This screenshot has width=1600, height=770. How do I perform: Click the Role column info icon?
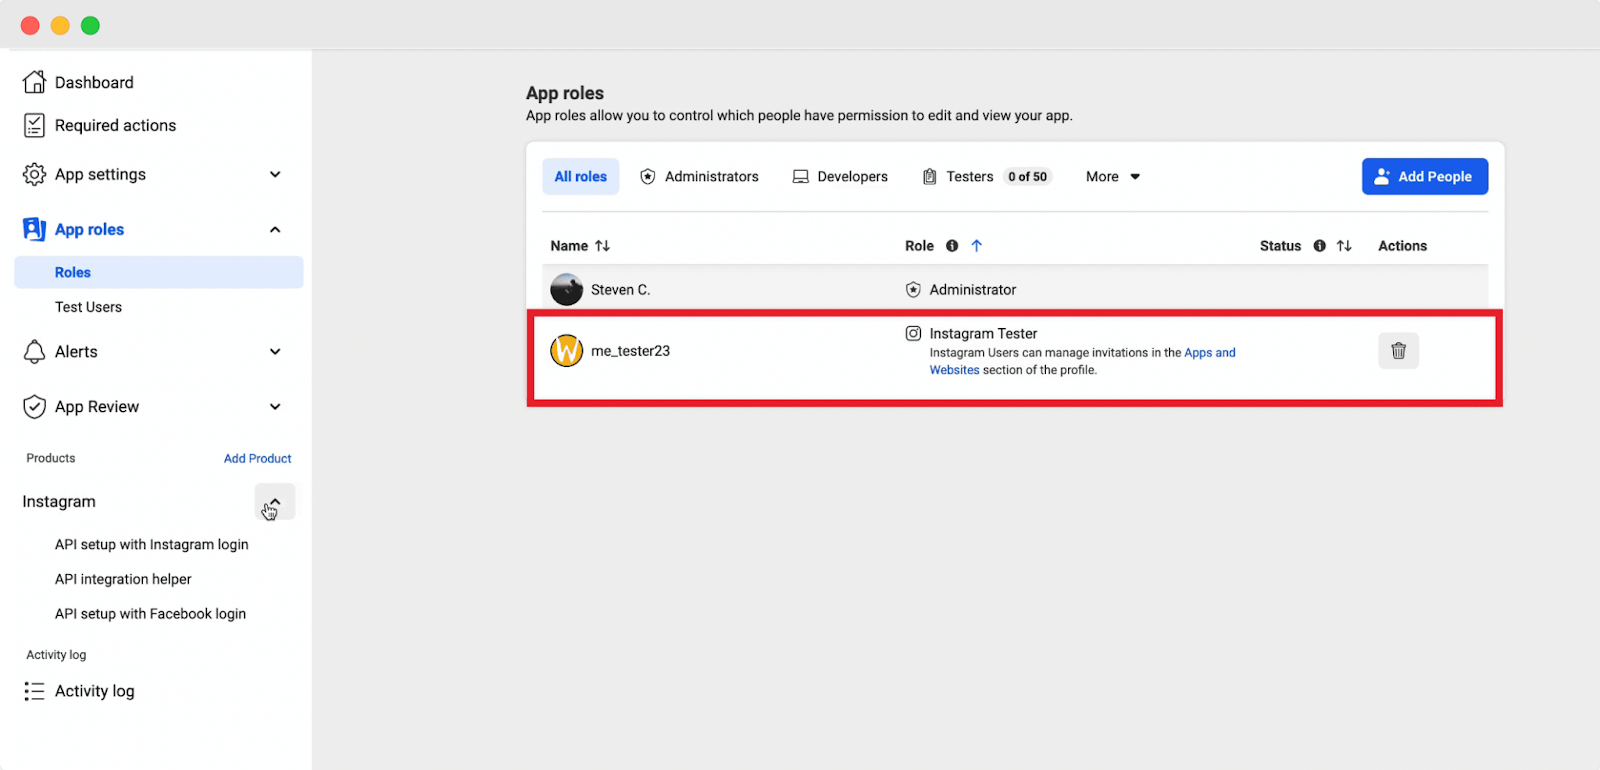tap(952, 246)
